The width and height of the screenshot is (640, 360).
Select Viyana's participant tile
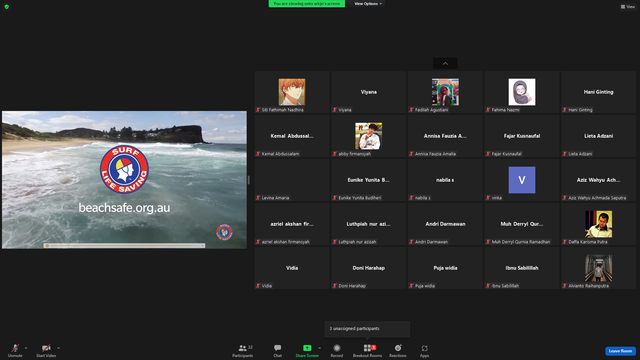(369, 92)
